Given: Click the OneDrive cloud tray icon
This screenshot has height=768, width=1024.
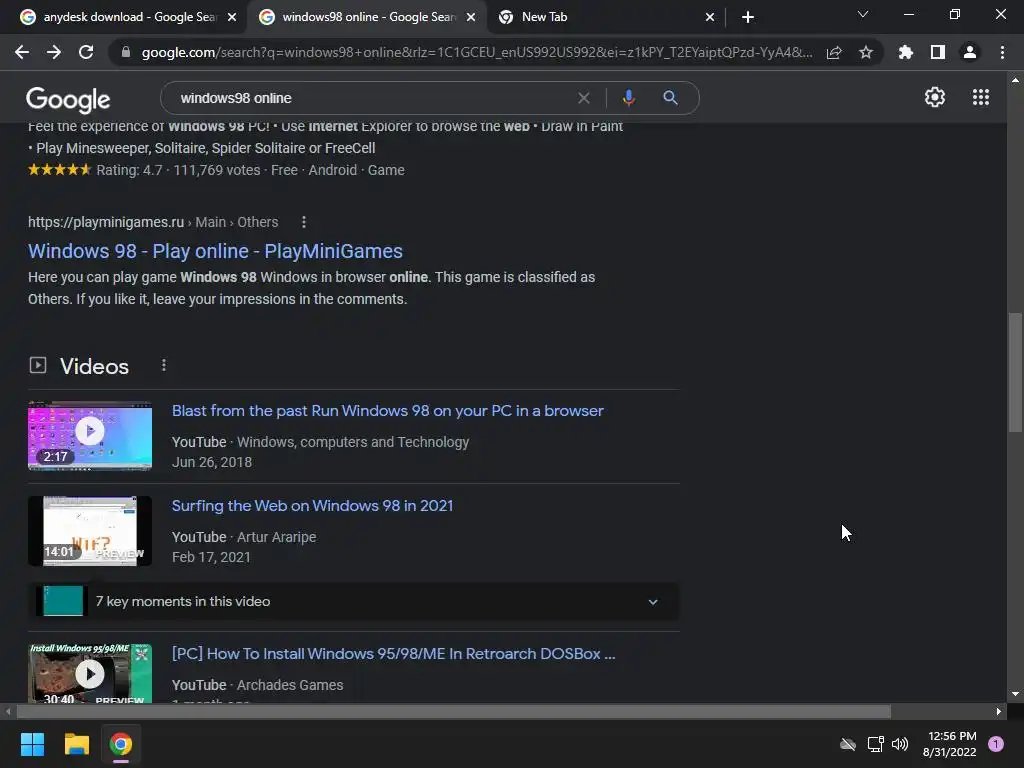Looking at the screenshot, I should tap(848, 744).
